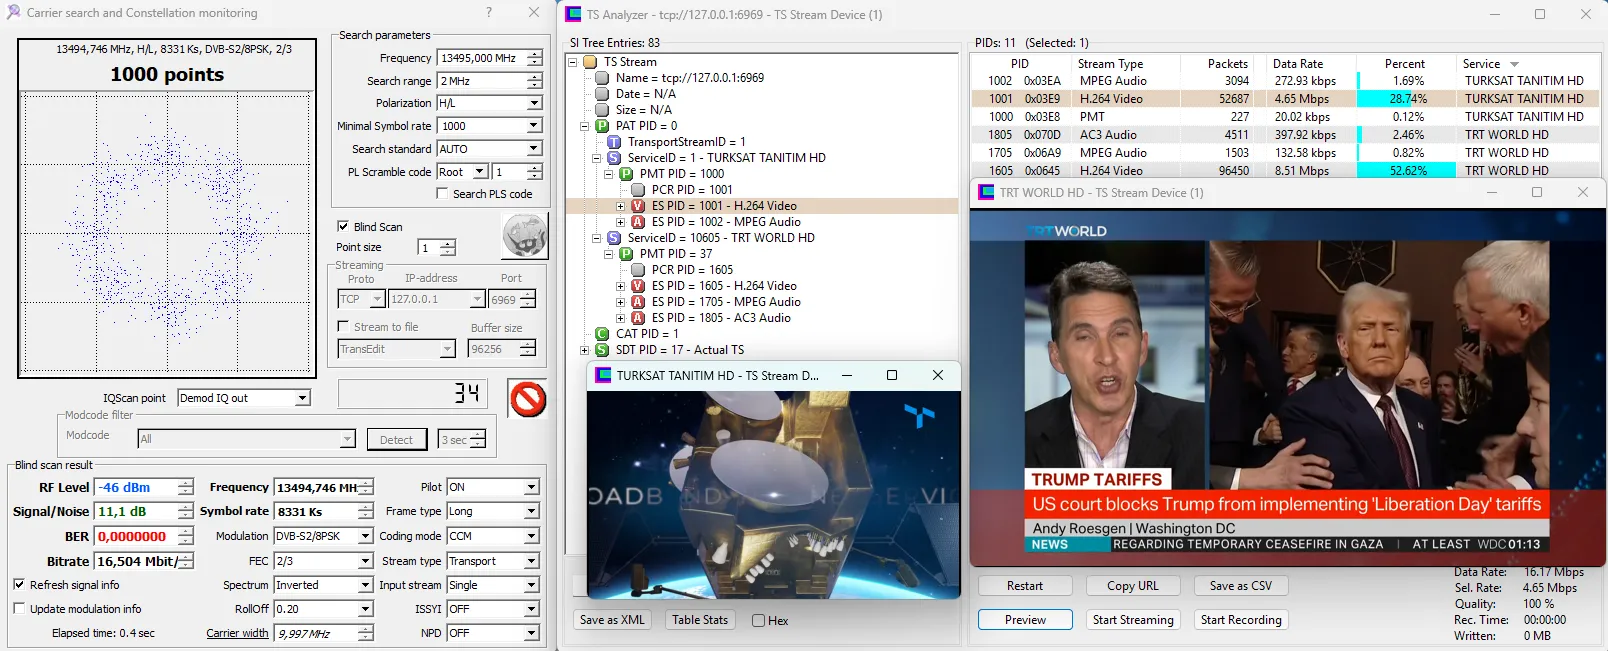Click the globe blind scan button

[x=524, y=236]
